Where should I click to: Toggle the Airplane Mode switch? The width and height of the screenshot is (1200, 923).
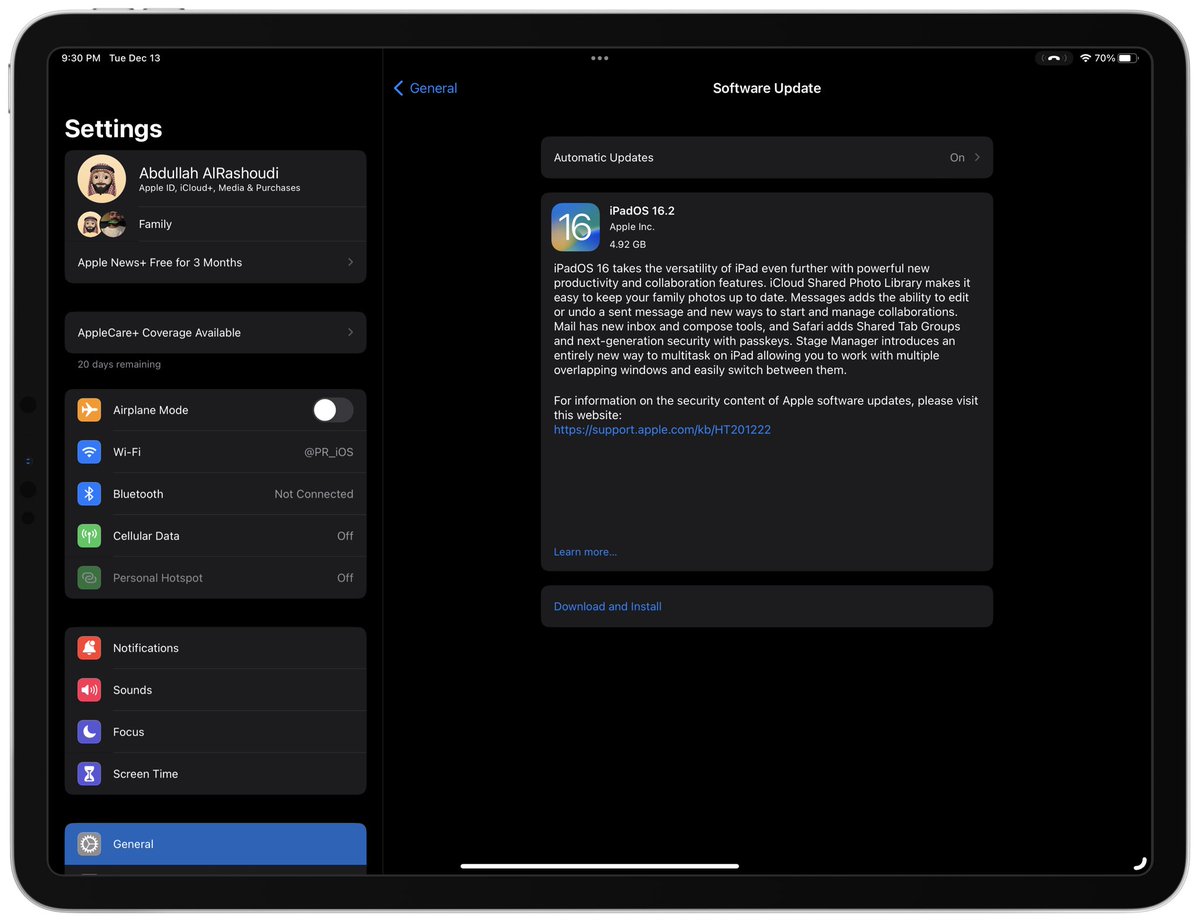coord(332,410)
